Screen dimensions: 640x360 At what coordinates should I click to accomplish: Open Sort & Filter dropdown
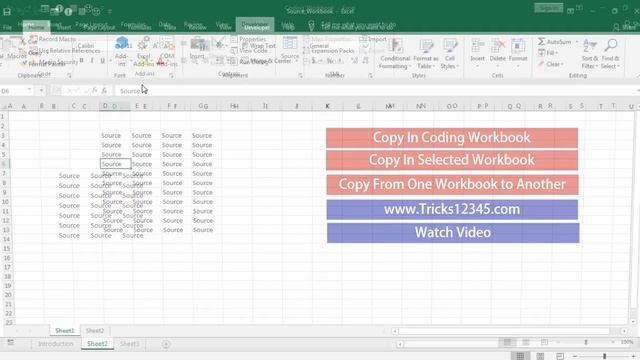point(590,54)
